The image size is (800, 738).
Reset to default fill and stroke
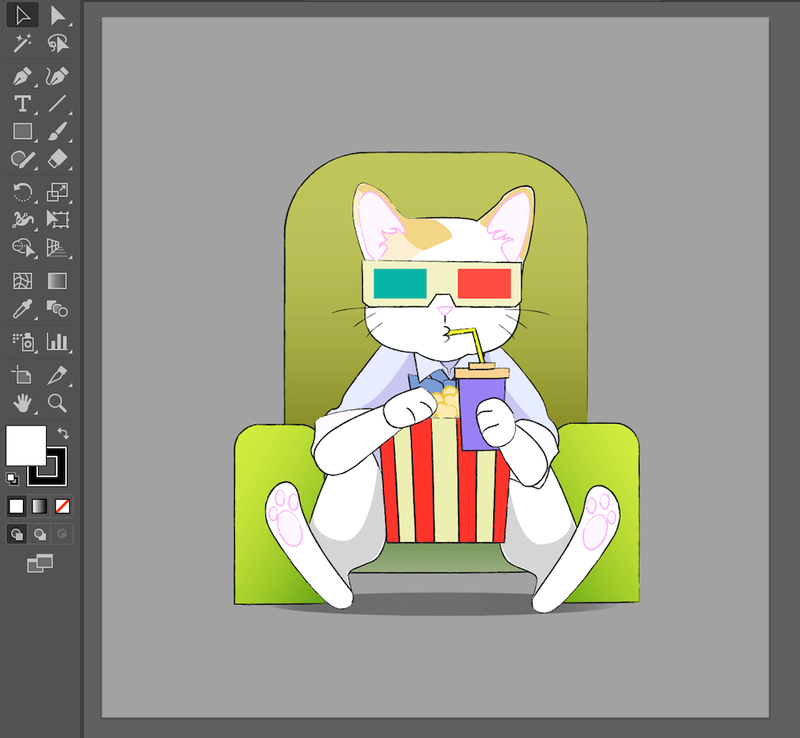pyautogui.click(x=12, y=478)
